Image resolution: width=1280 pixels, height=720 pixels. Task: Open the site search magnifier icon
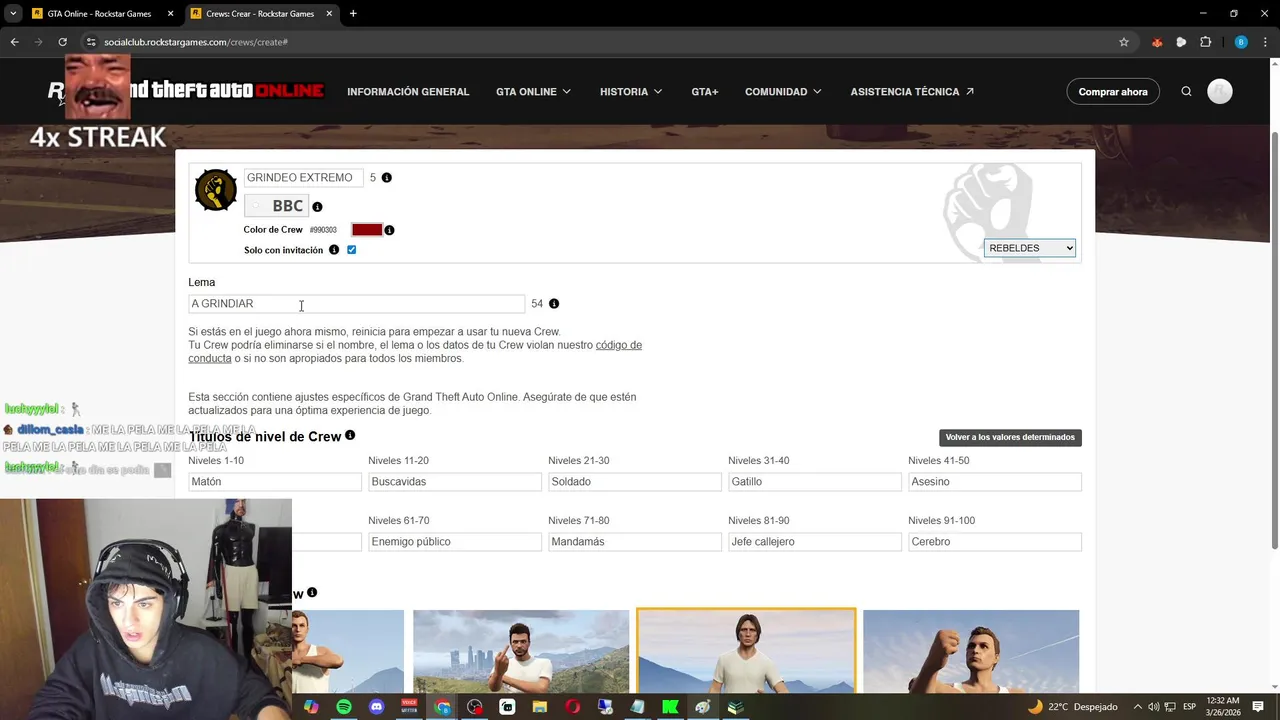coord(1186,91)
